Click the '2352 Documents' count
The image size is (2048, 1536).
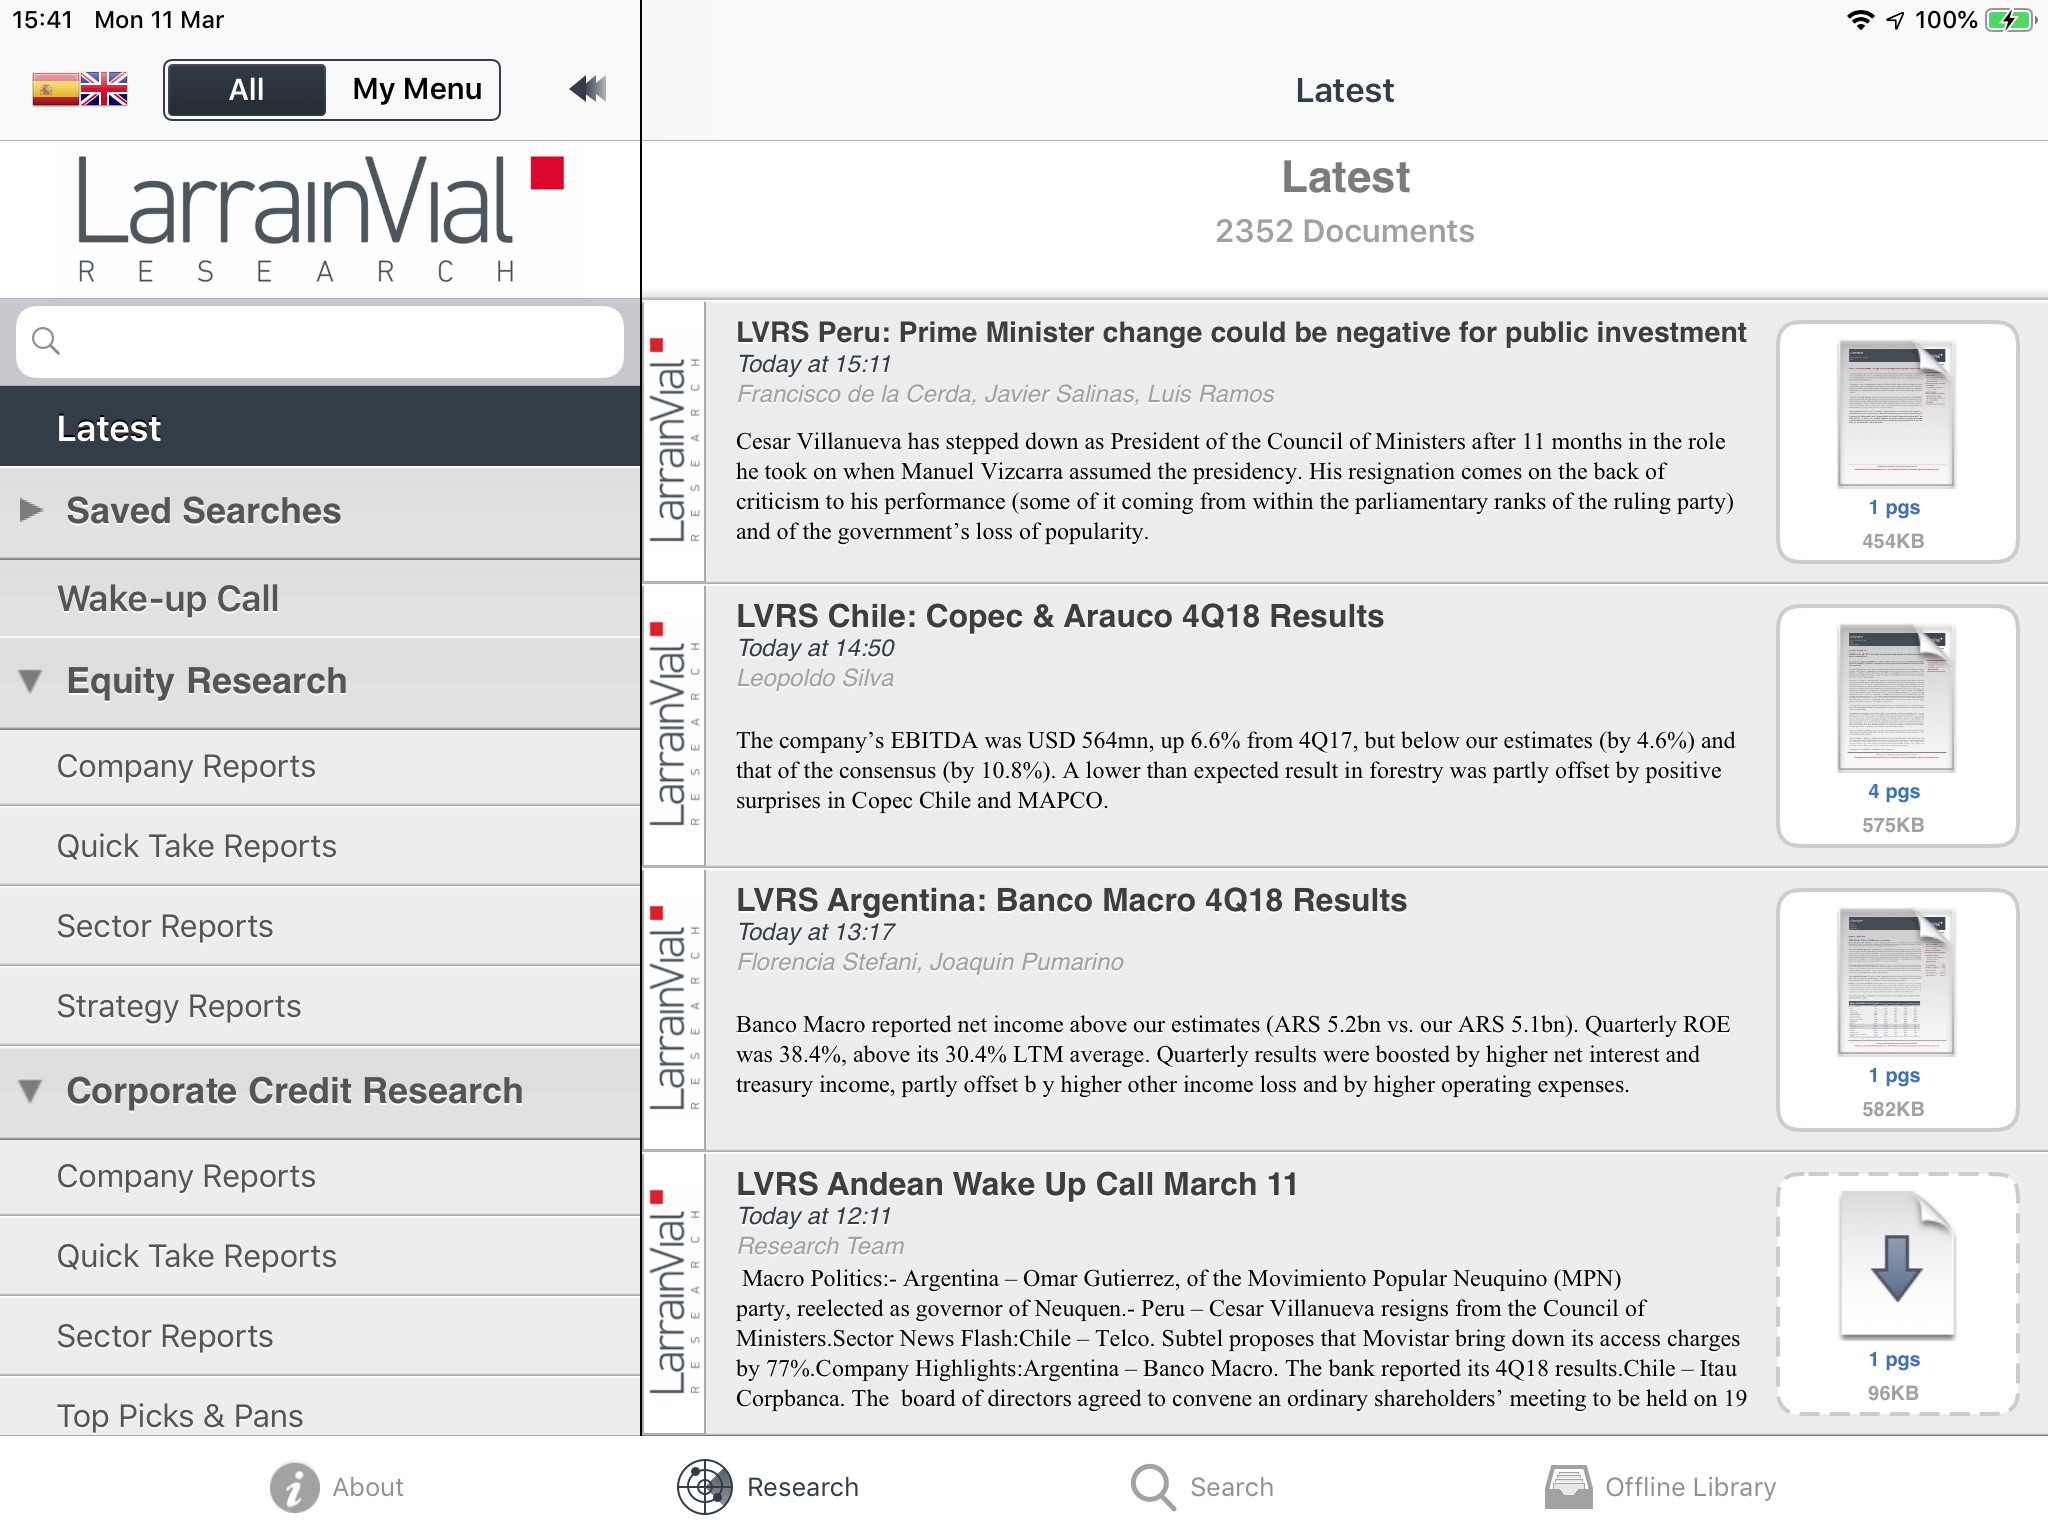(1344, 231)
